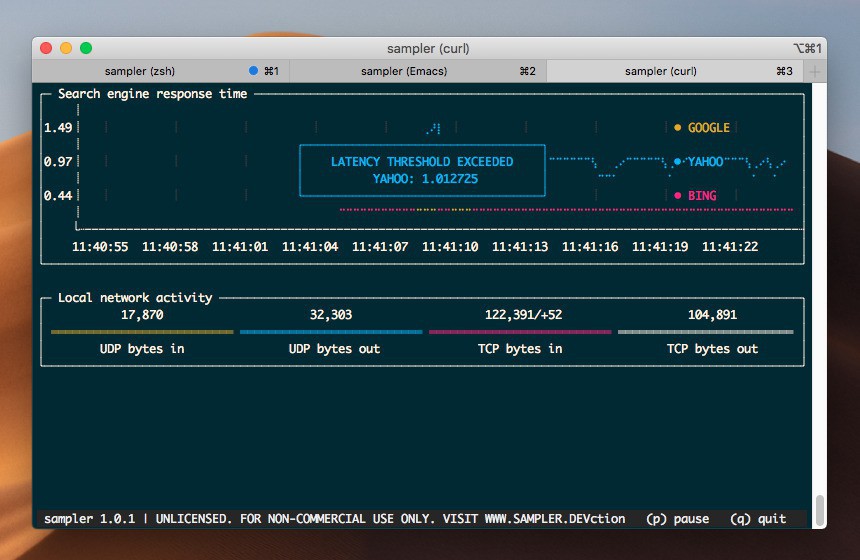Open the sampler (Emacs) tab
The height and width of the screenshot is (560, 860).
pyautogui.click(x=404, y=71)
